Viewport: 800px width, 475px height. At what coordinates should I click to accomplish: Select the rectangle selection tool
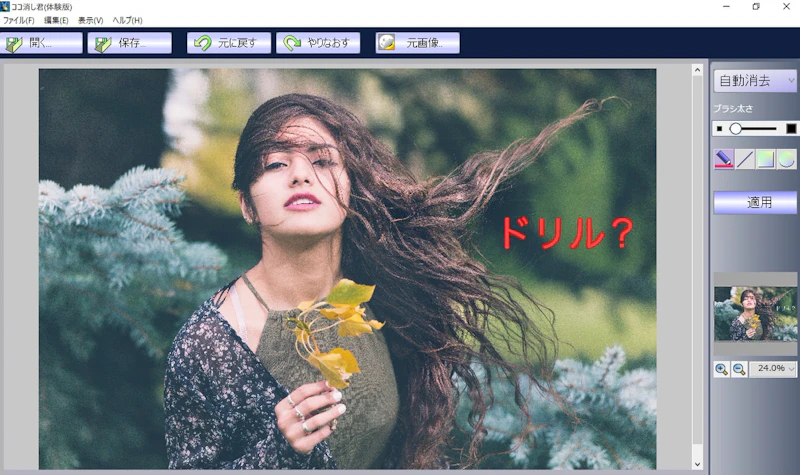click(765, 159)
